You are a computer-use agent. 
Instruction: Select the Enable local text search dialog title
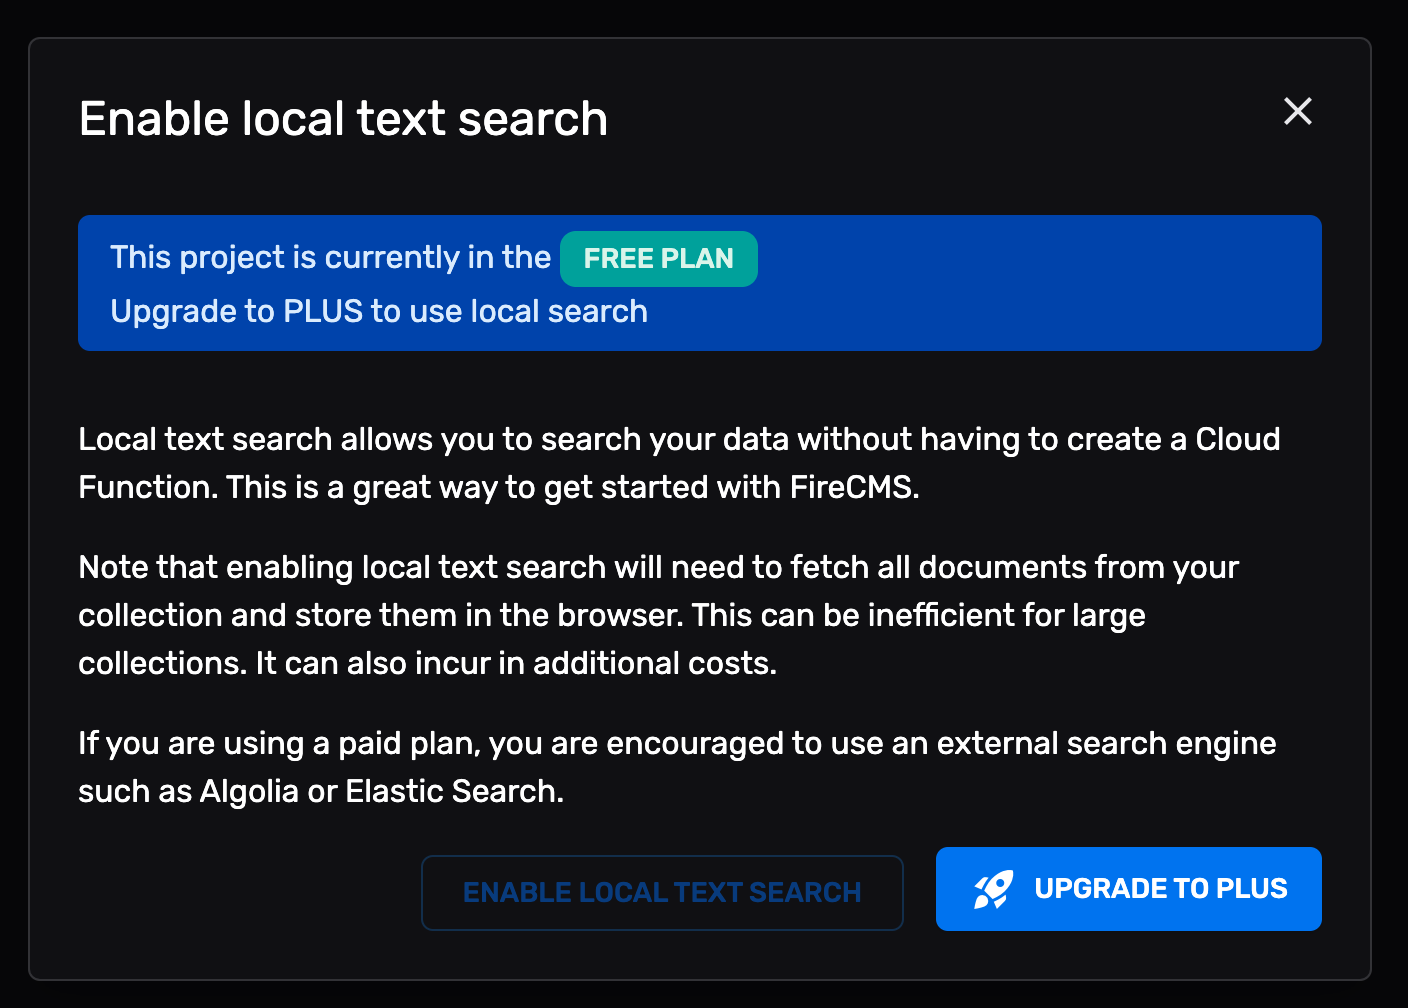343,118
